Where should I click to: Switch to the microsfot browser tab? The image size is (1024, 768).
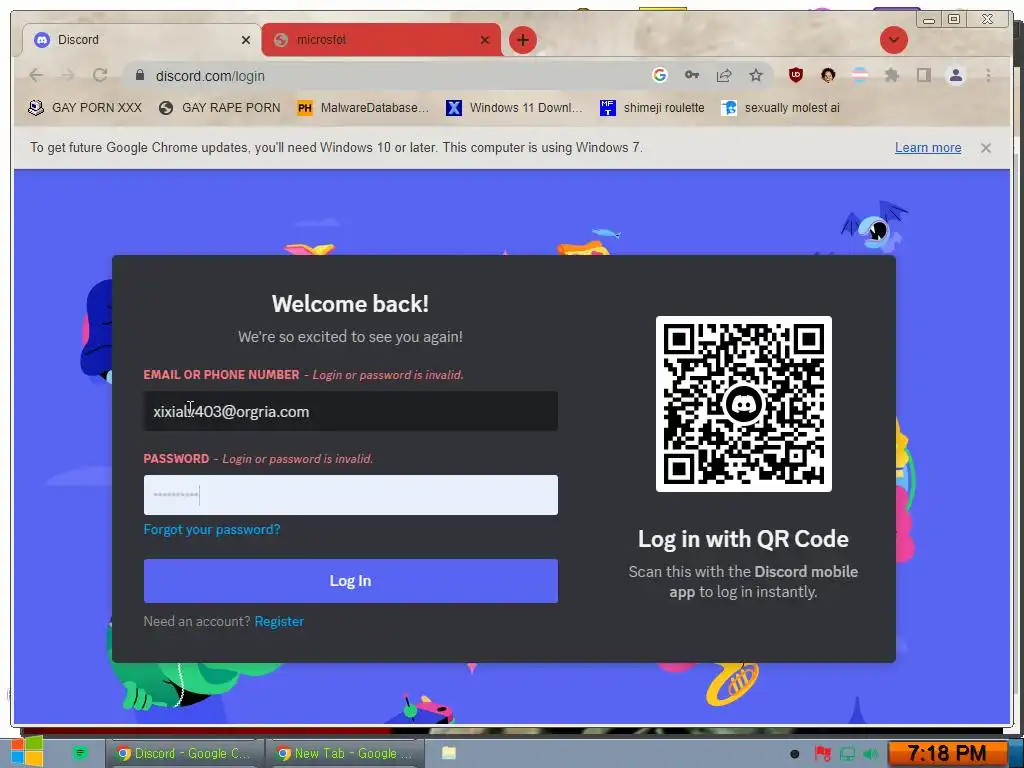(x=382, y=40)
